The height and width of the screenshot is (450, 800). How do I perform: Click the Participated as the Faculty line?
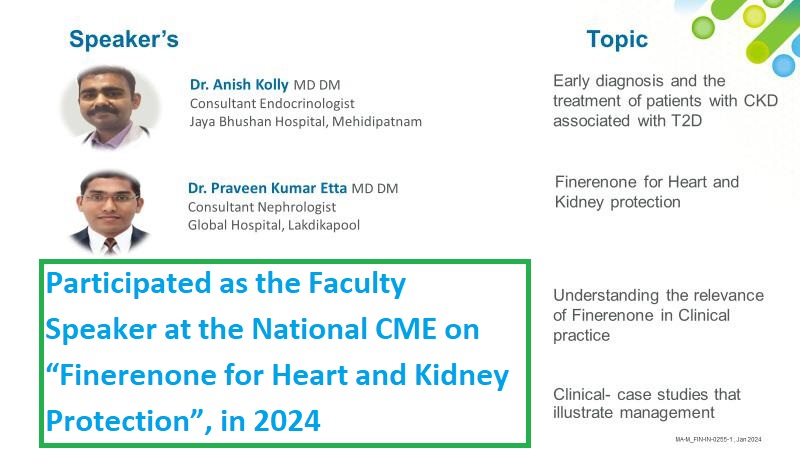pyautogui.click(x=226, y=284)
